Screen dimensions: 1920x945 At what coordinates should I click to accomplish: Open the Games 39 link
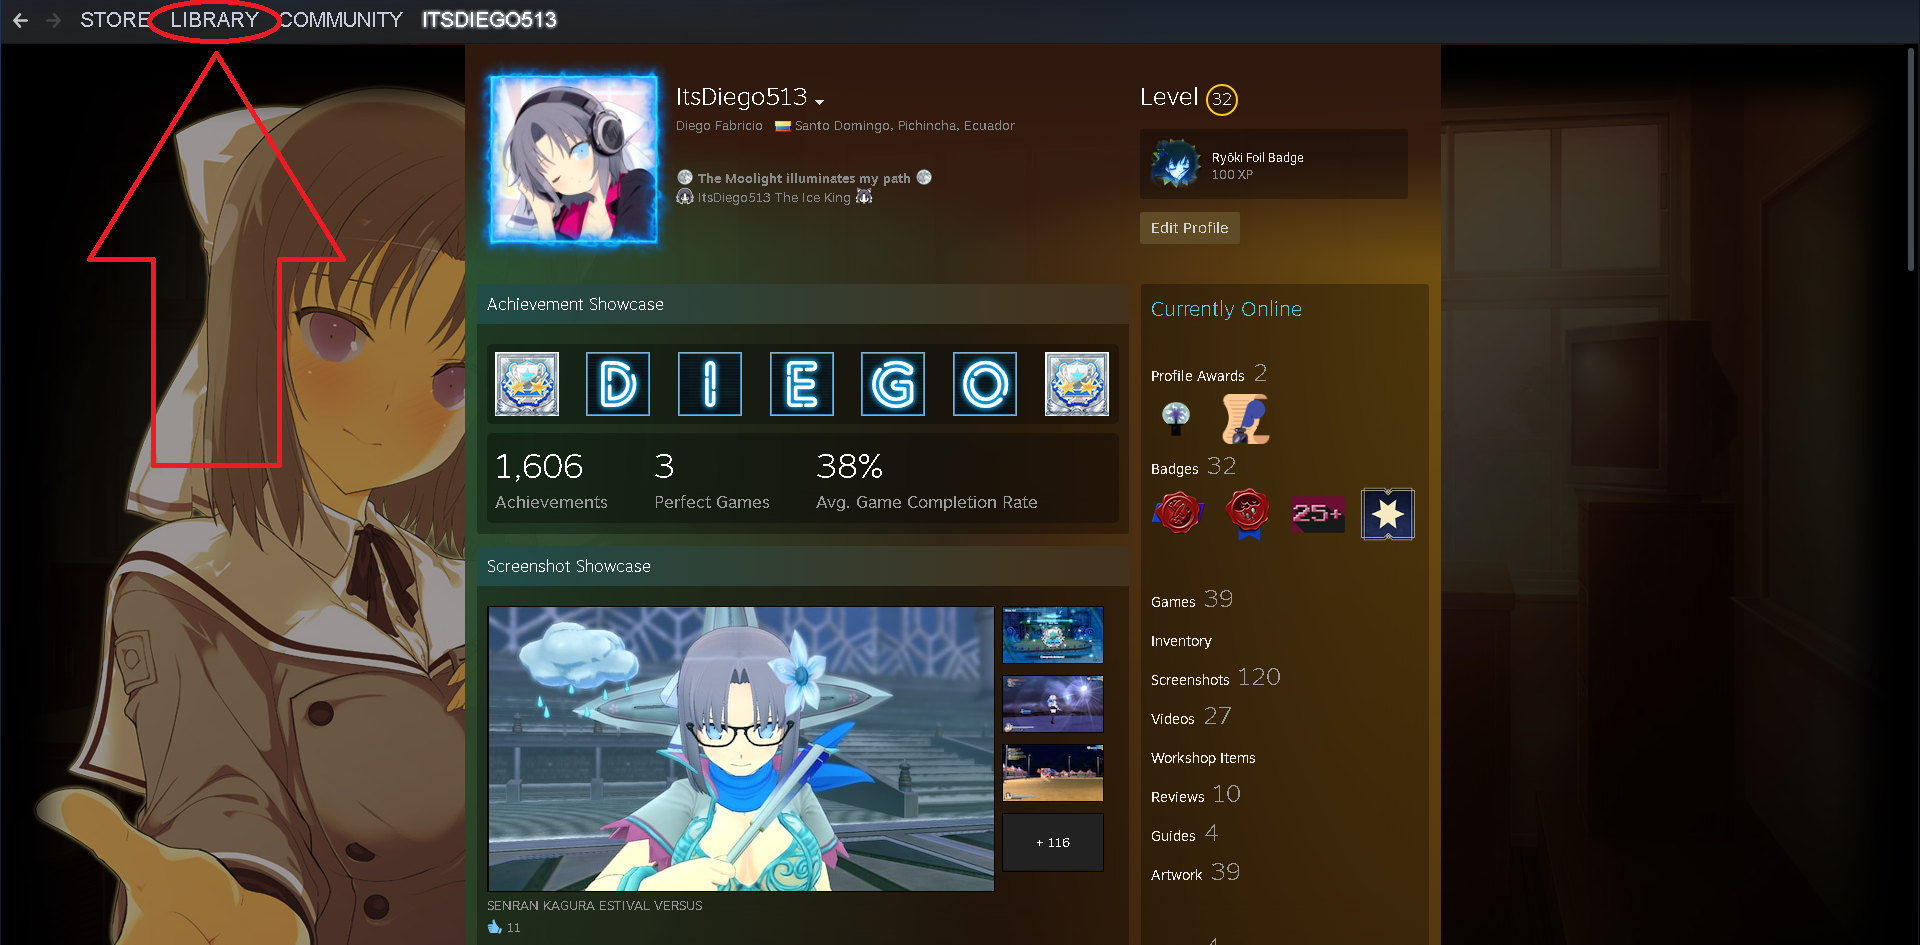click(x=1192, y=600)
